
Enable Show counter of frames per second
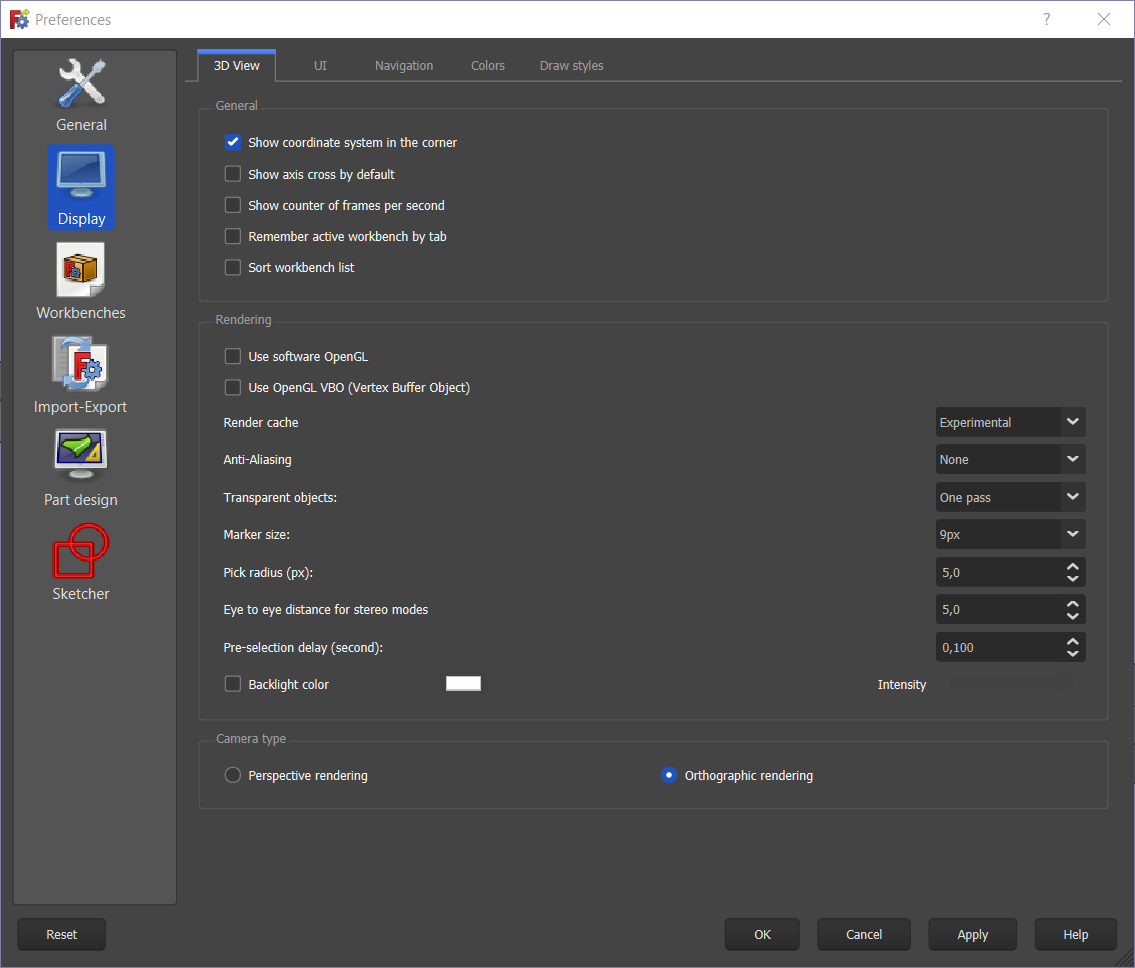coord(232,205)
